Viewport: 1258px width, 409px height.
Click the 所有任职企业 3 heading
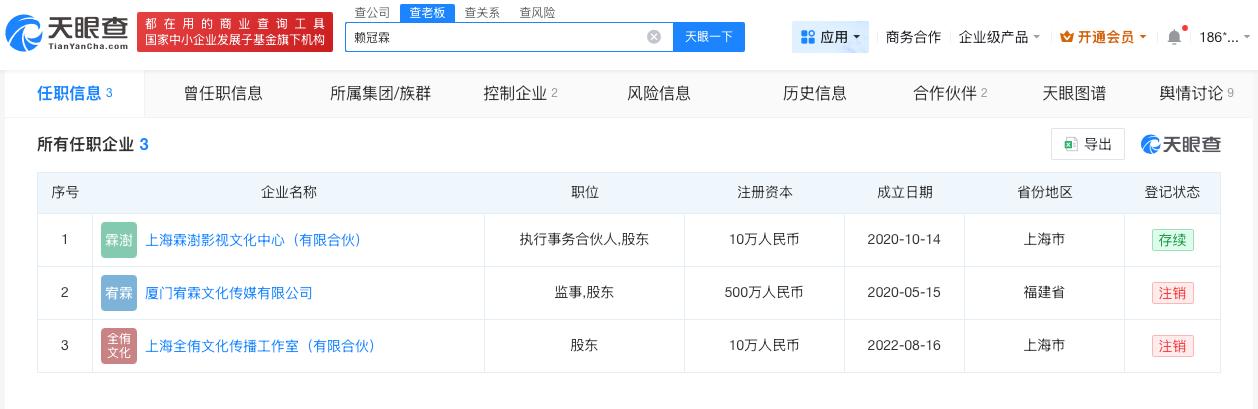click(x=93, y=144)
